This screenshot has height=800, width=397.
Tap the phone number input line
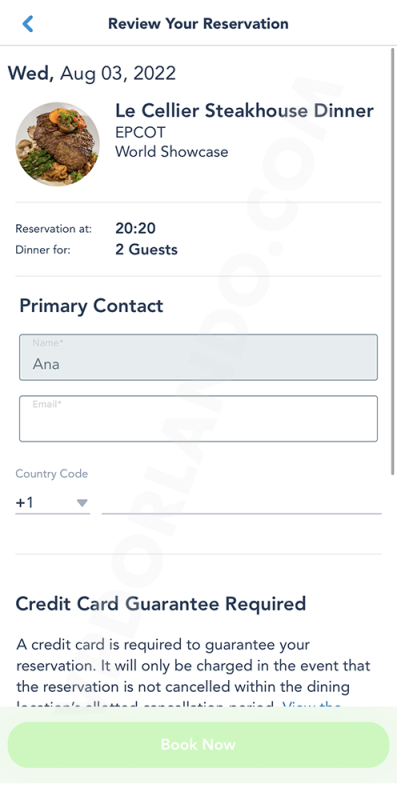241,503
